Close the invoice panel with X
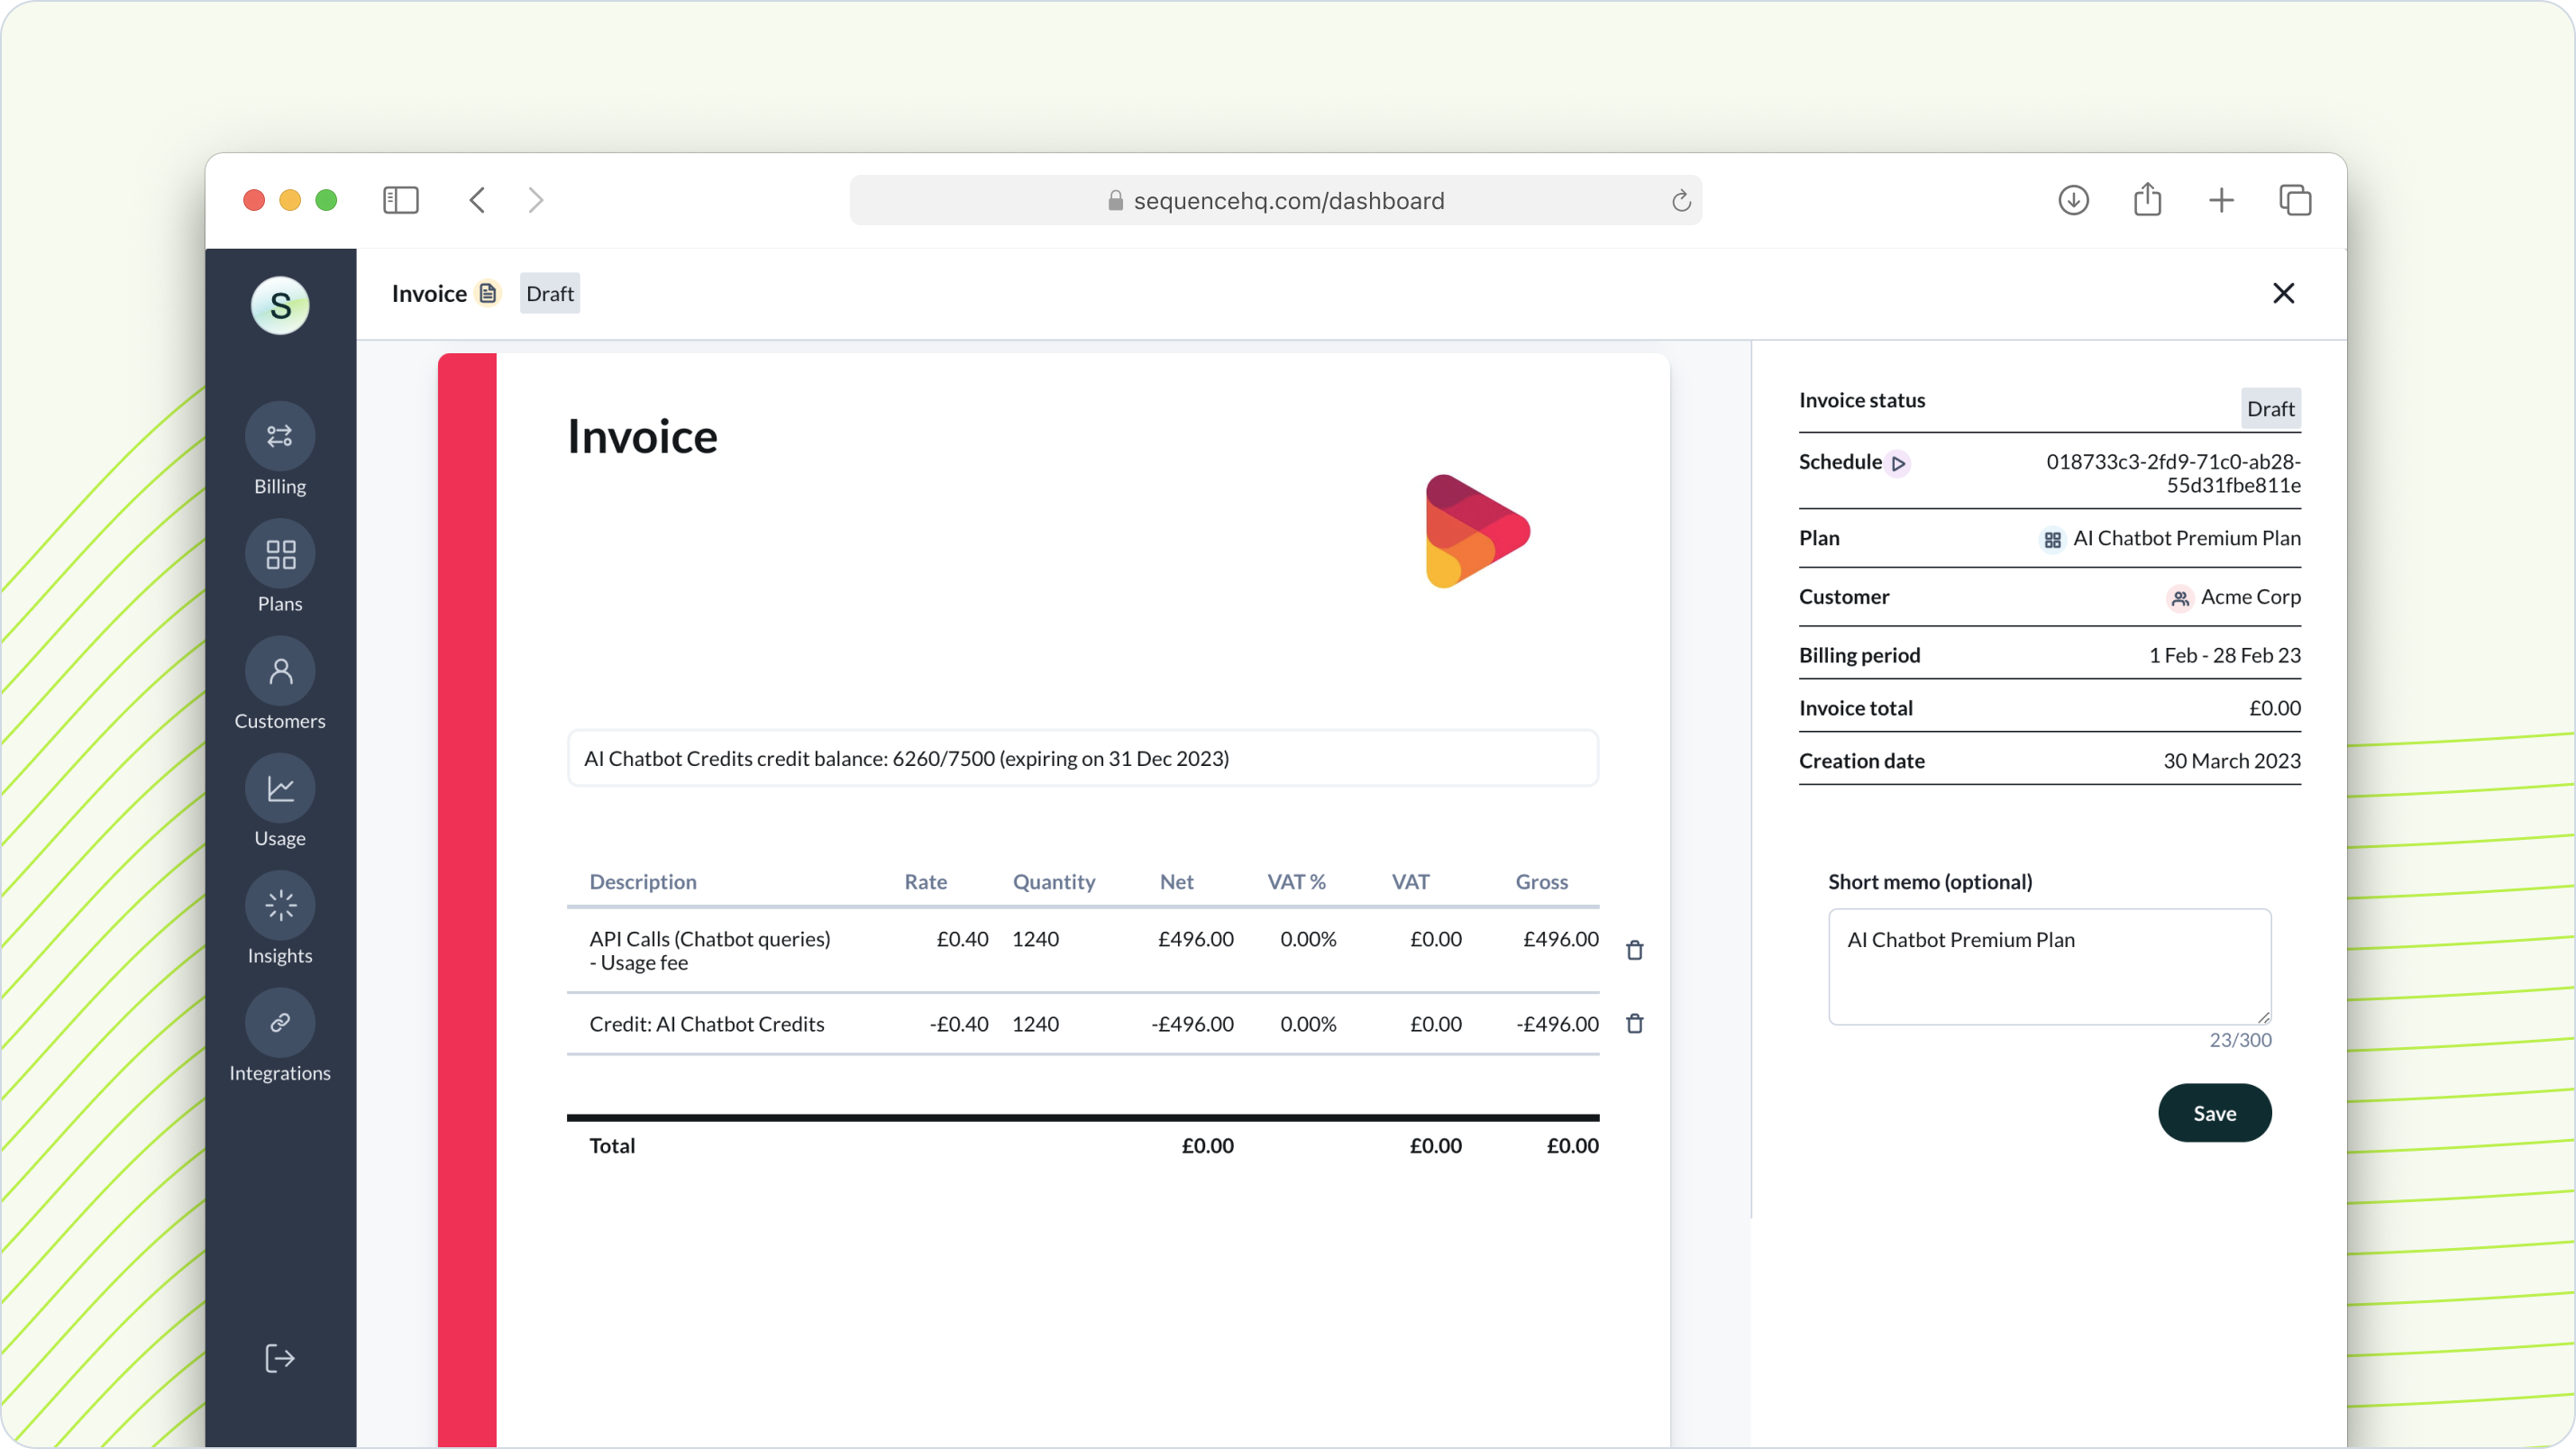The height and width of the screenshot is (1449, 2576). [2283, 293]
